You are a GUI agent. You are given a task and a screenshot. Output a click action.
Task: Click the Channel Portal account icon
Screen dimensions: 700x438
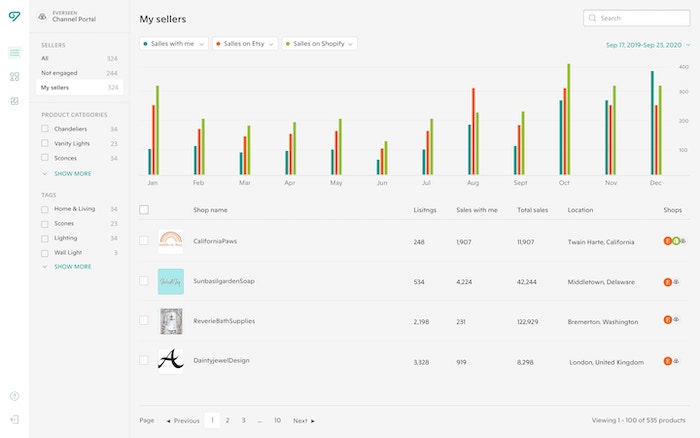coord(42,17)
